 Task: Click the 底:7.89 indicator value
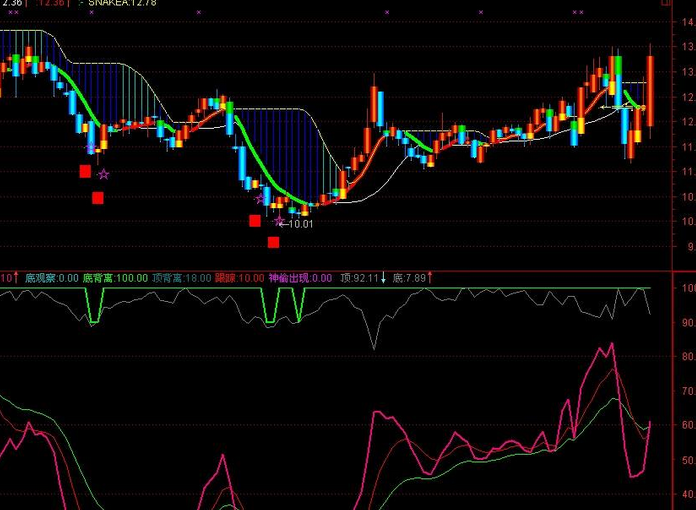click(x=409, y=278)
